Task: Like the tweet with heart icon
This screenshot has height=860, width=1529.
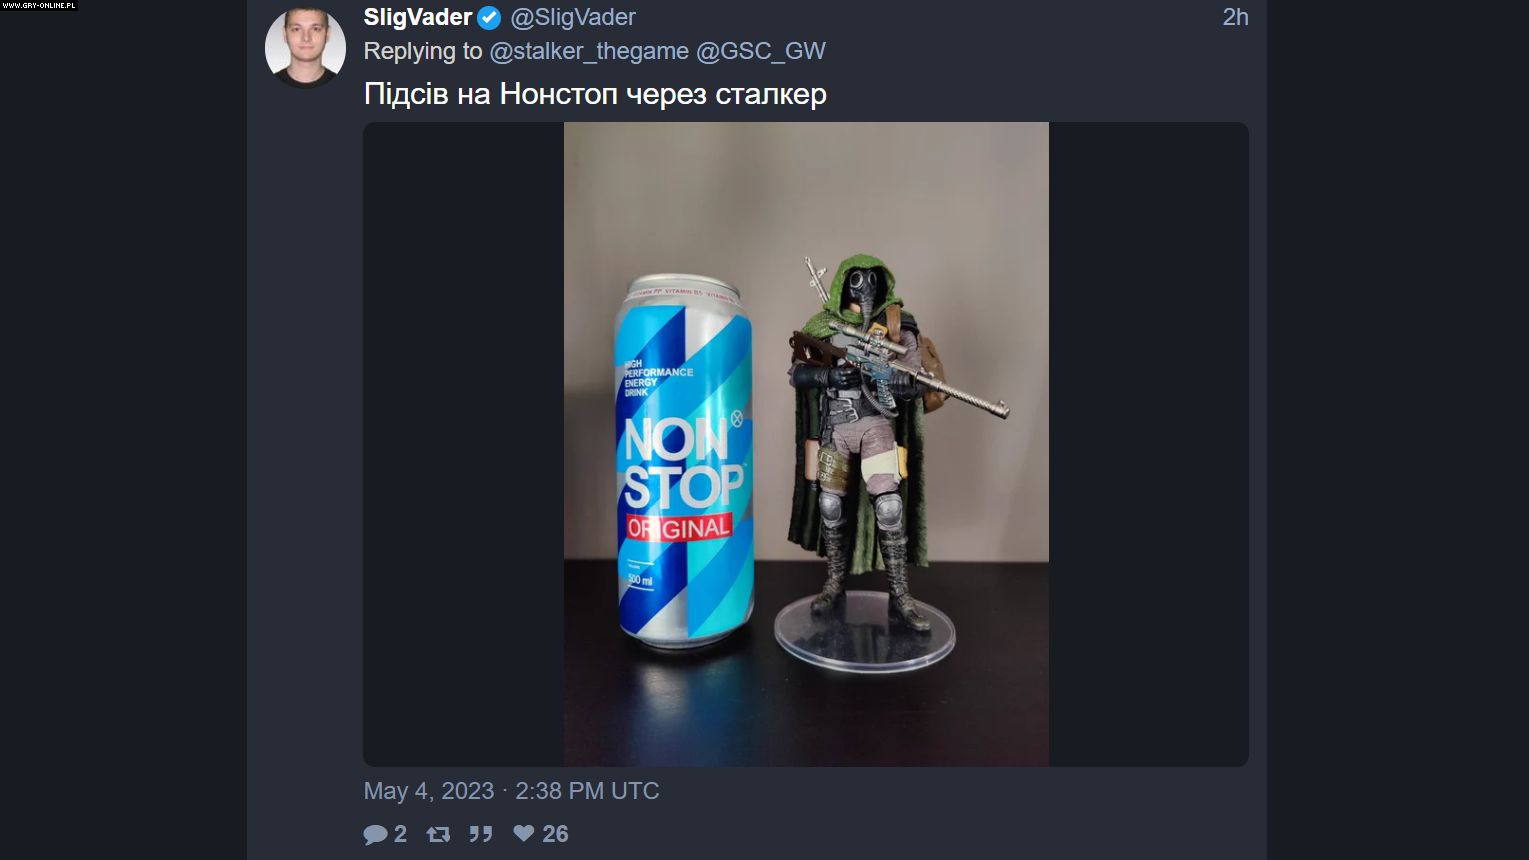Action: tap(524, 833)
